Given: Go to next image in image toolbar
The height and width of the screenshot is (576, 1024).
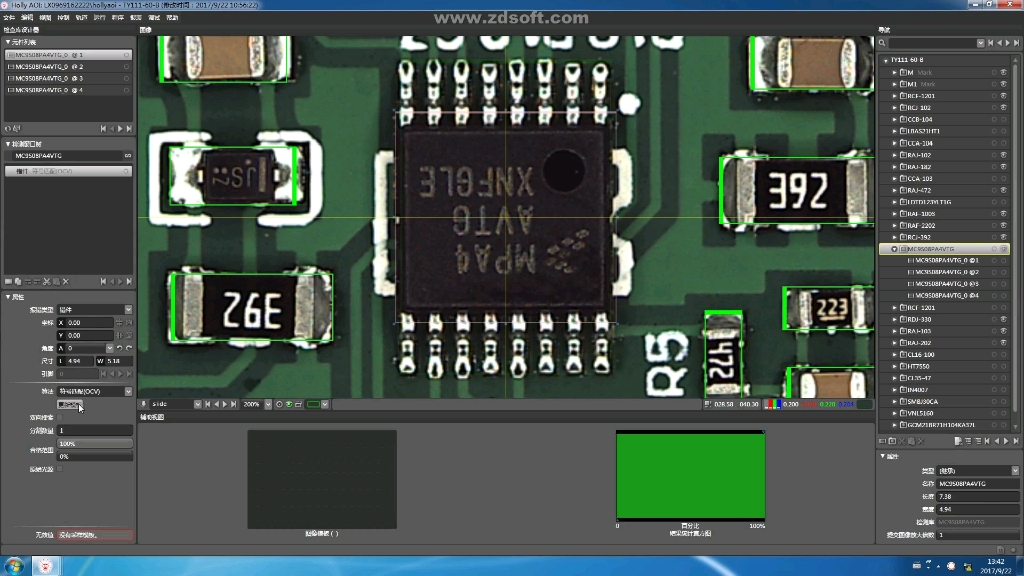Looking at the screenshot, I should click(x=225, y=404).
